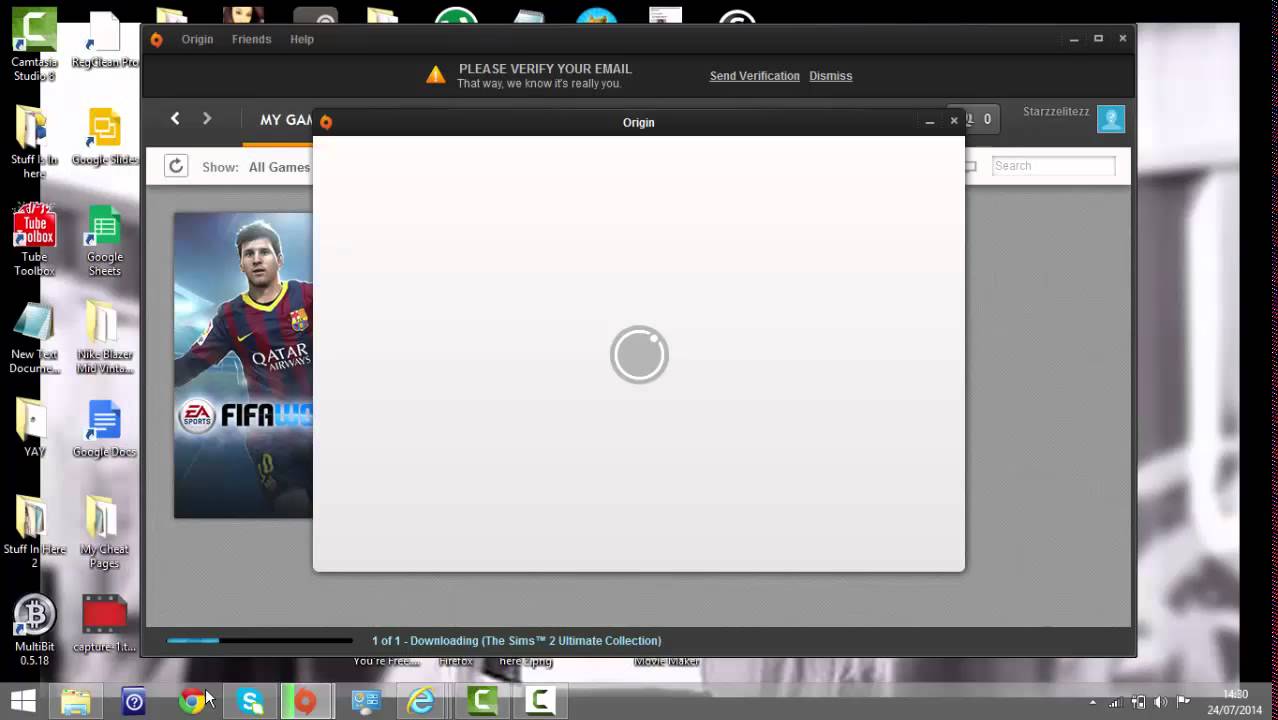Click the friends online counter icon
Screen dimensions: 1278x720
coord(975,119)
